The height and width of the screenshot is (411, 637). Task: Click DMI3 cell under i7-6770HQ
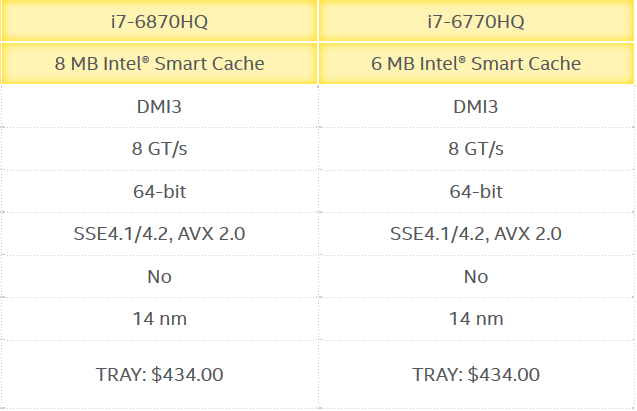[476, 106]
